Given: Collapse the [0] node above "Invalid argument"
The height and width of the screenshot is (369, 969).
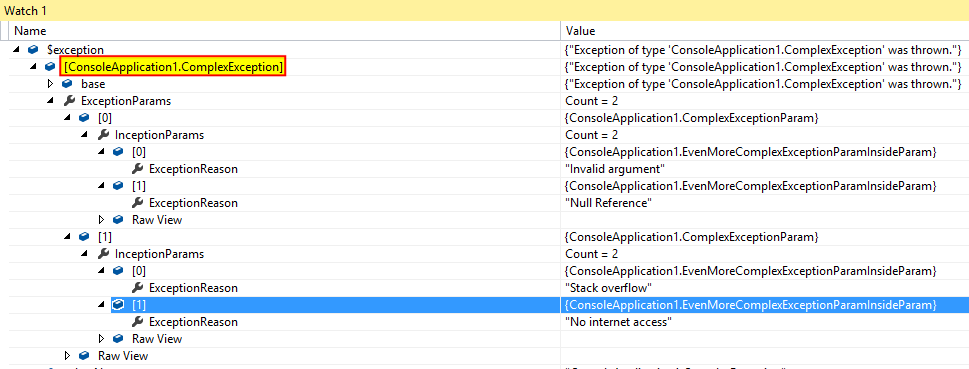Looking at the screenshot, I should click(101, 151).
